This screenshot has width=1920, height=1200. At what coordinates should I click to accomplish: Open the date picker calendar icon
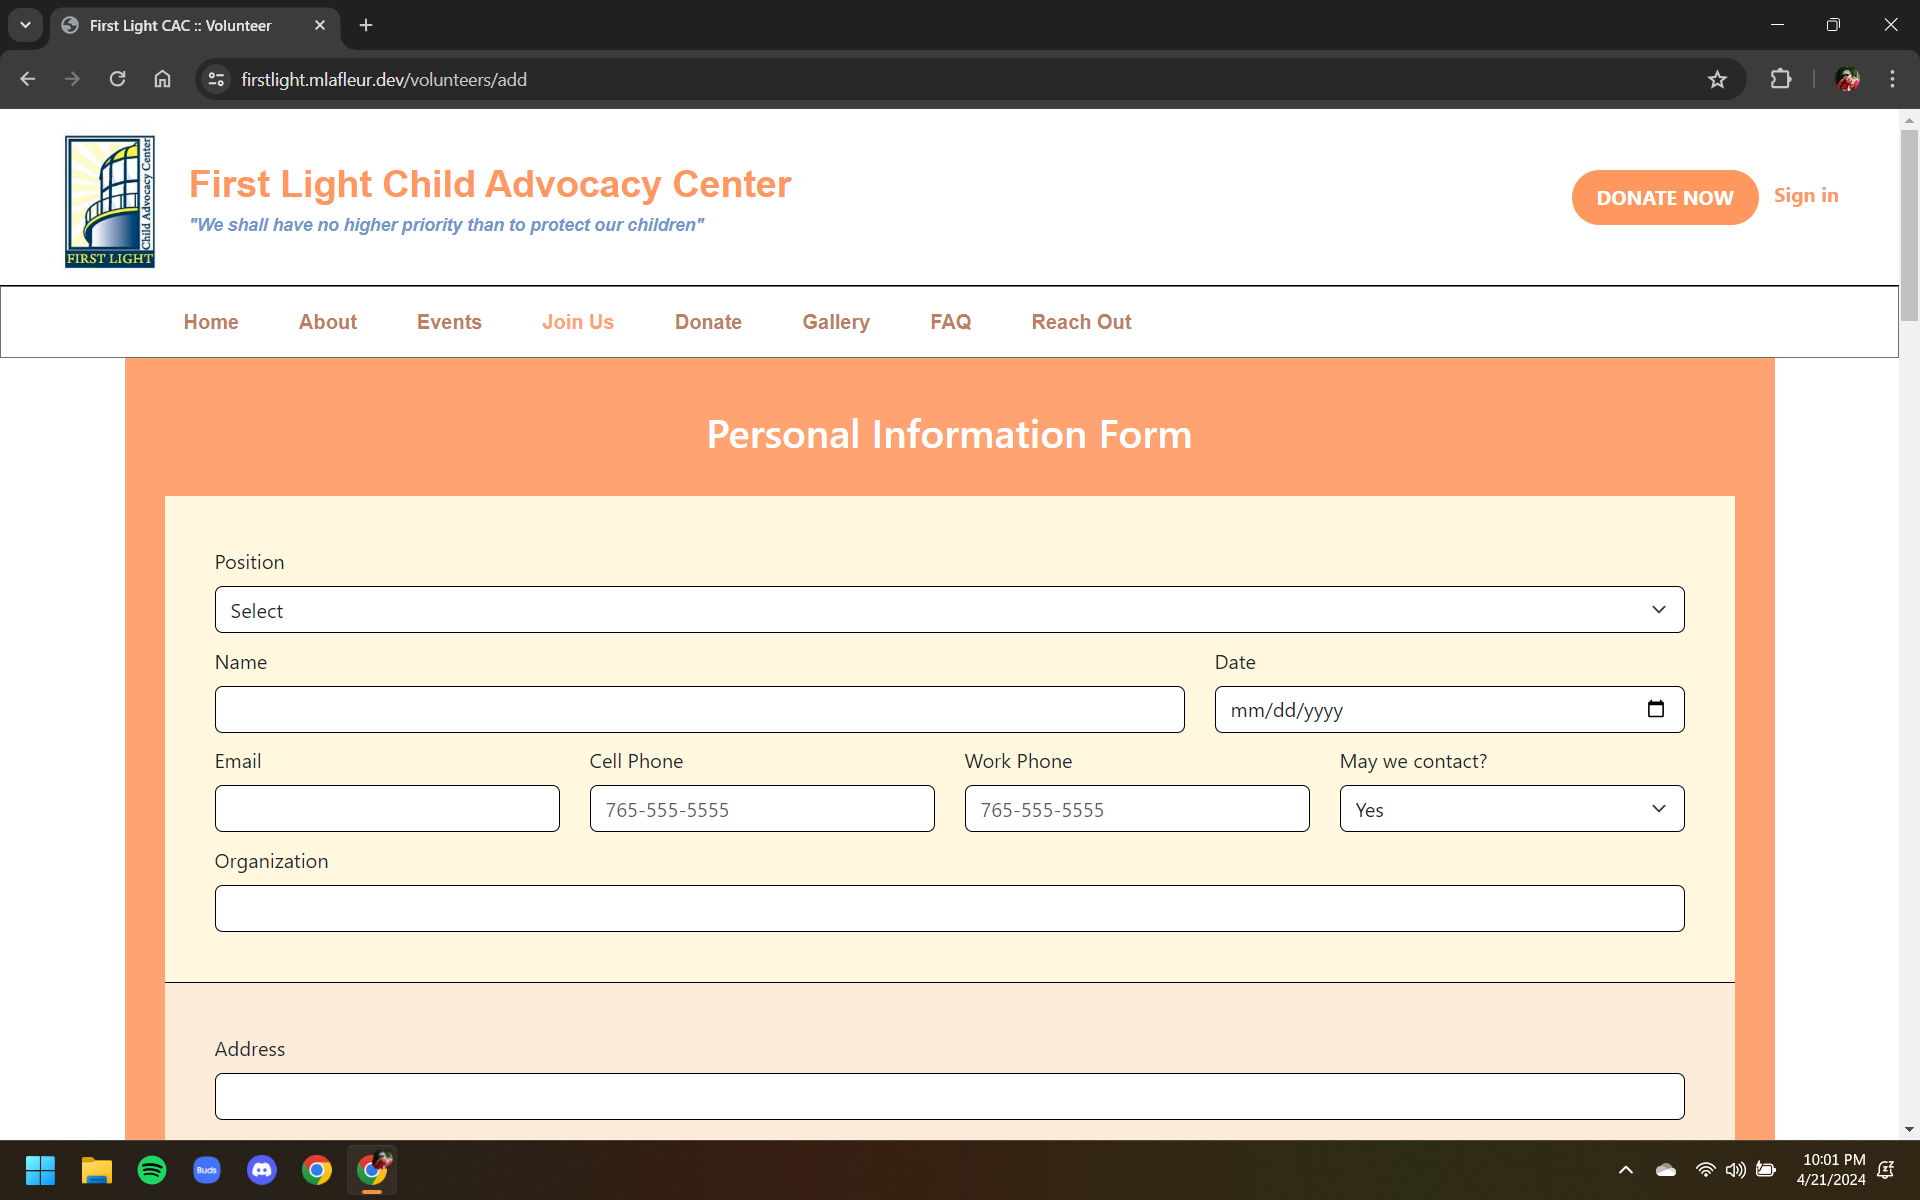point(1655,709)
